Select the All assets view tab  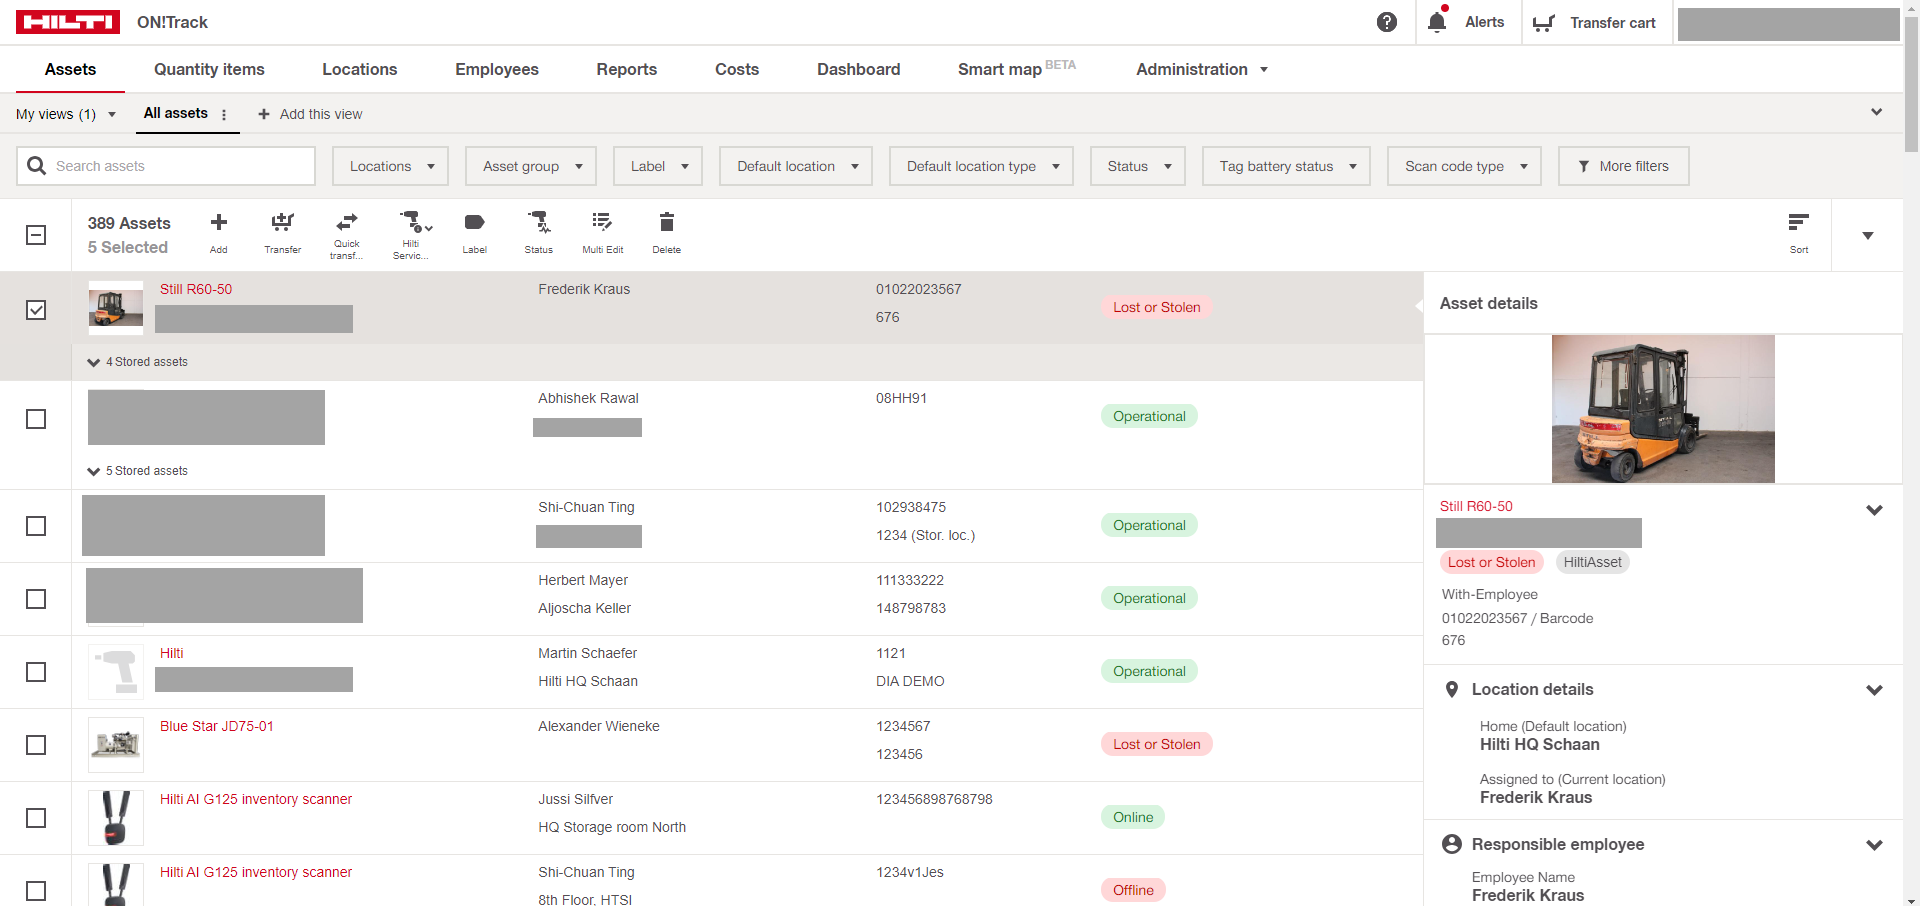click(x=176, y=113)
